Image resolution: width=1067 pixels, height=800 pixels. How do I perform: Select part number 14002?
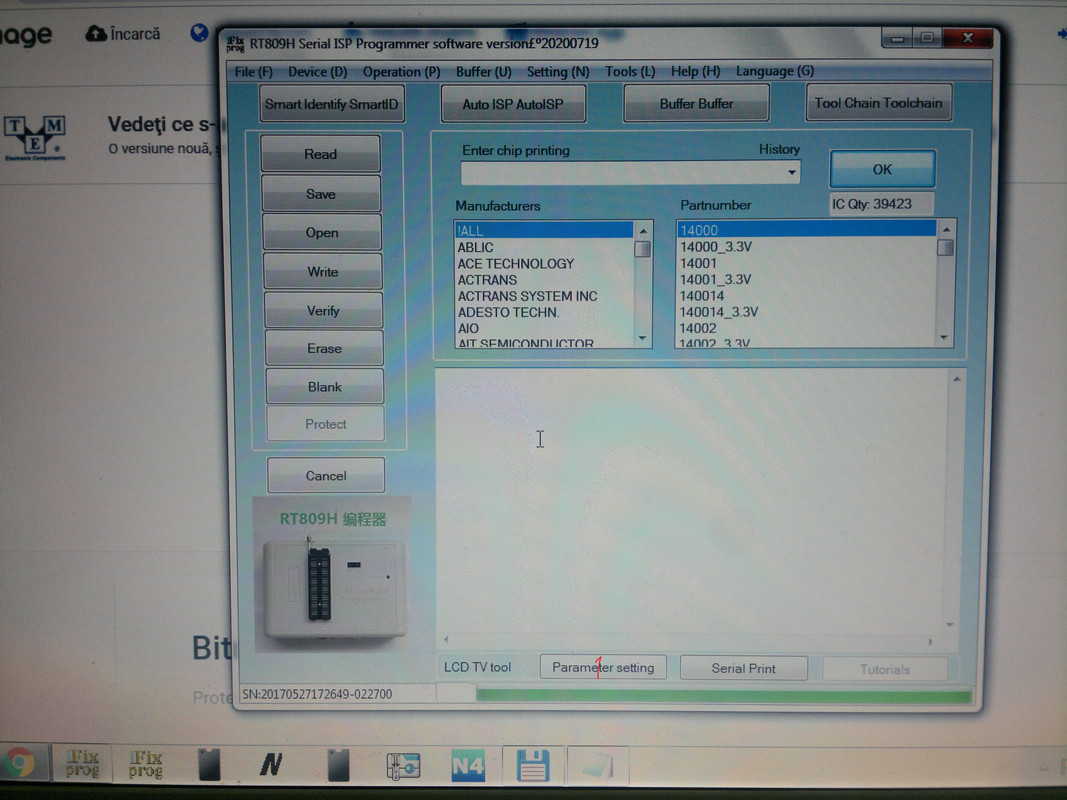point(806,328)
